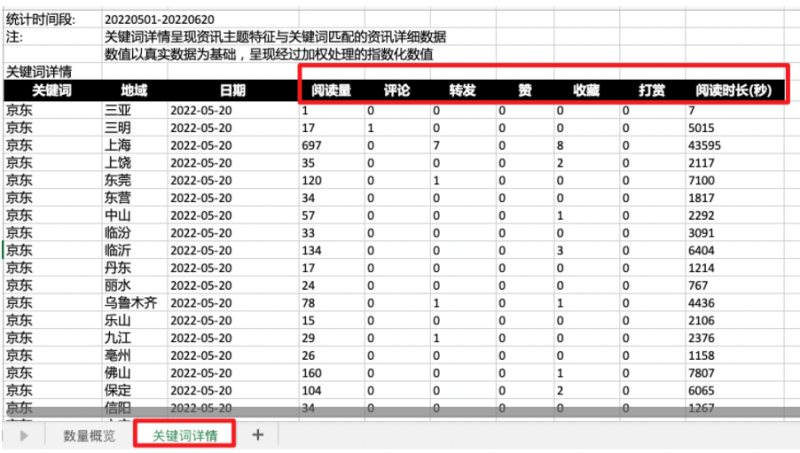
Task: Select the 阅读量 column header
Action: click(331, 91)
